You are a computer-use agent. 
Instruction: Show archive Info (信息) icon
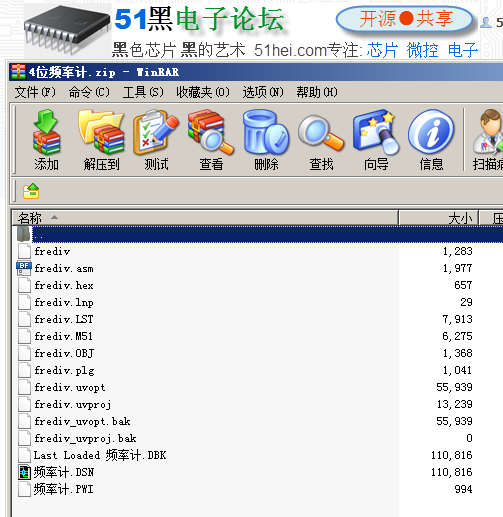click(431, 132)
